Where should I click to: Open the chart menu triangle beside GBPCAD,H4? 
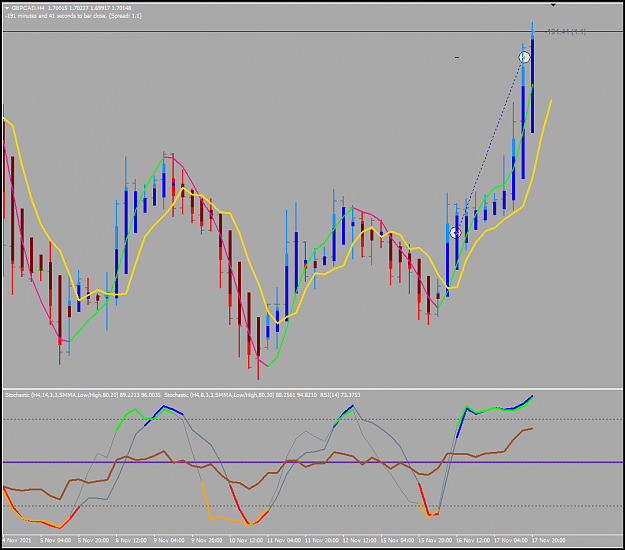pos(7,8)
